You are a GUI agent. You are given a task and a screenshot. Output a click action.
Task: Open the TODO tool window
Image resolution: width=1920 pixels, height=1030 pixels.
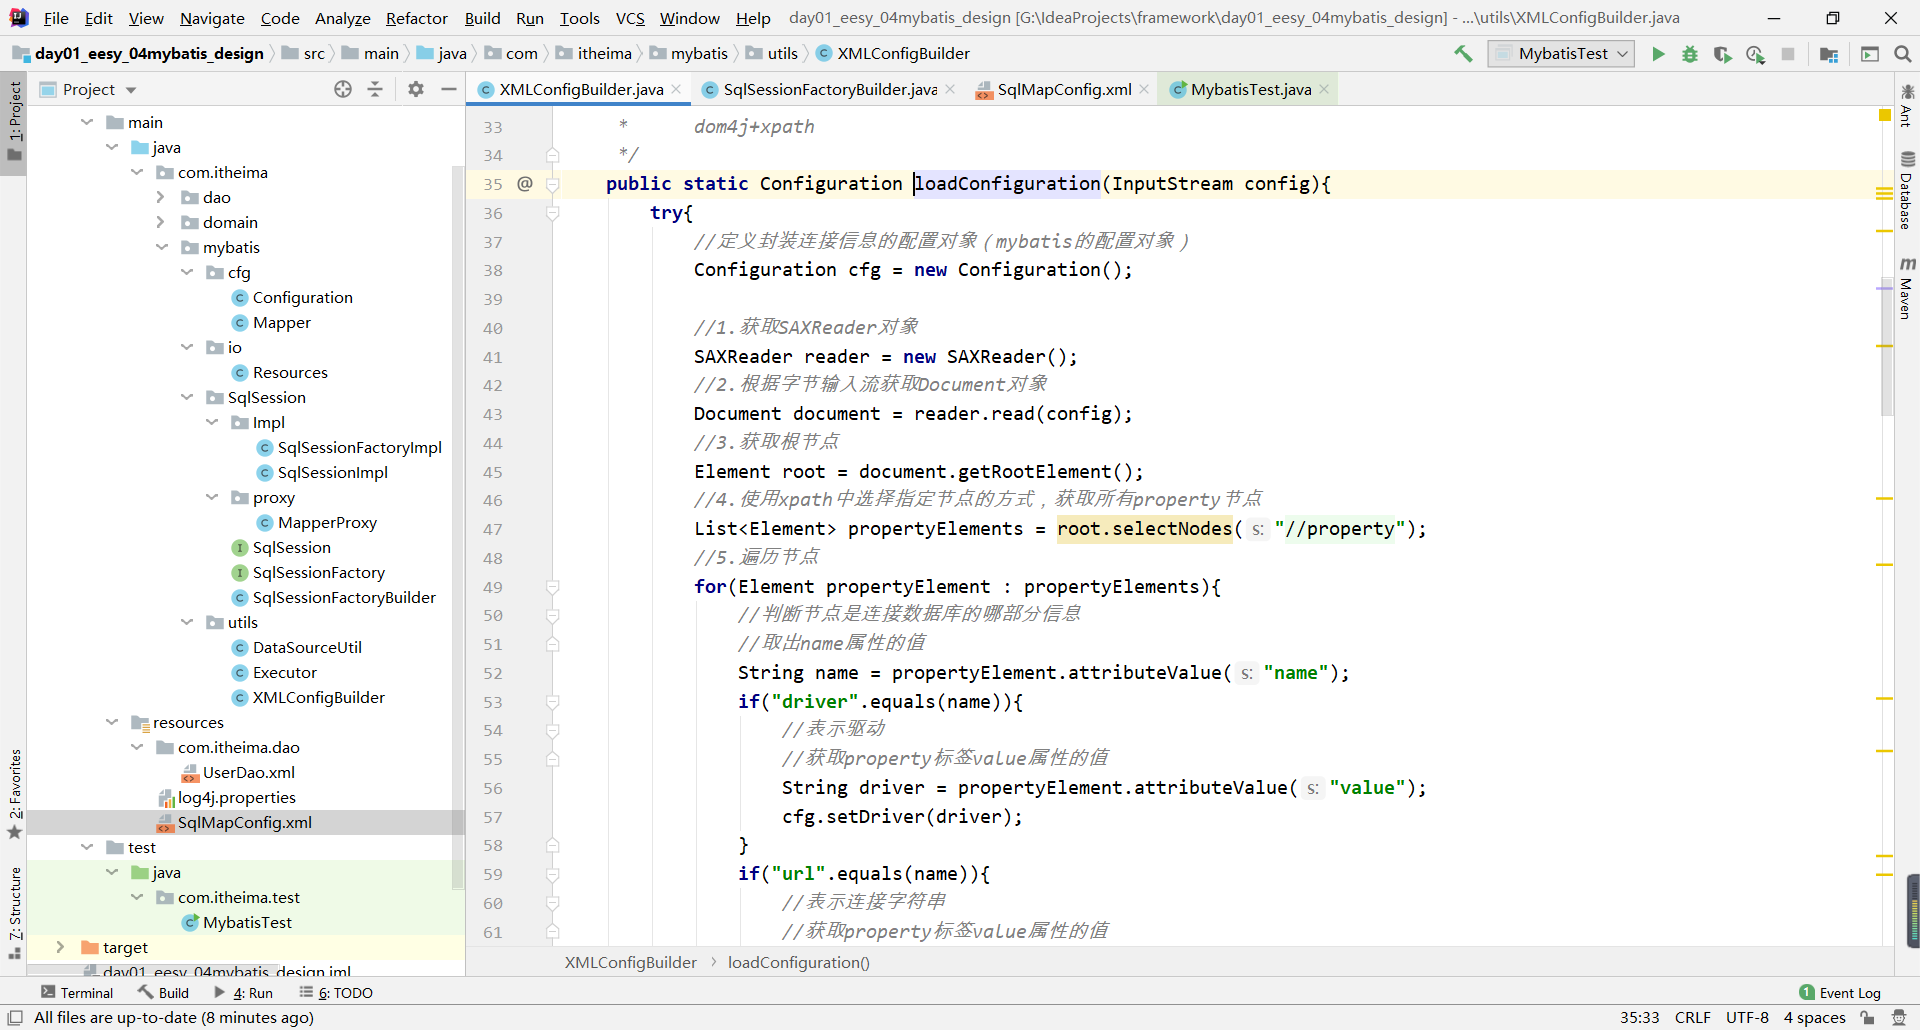pyautogui.click(x=336, y=992)
